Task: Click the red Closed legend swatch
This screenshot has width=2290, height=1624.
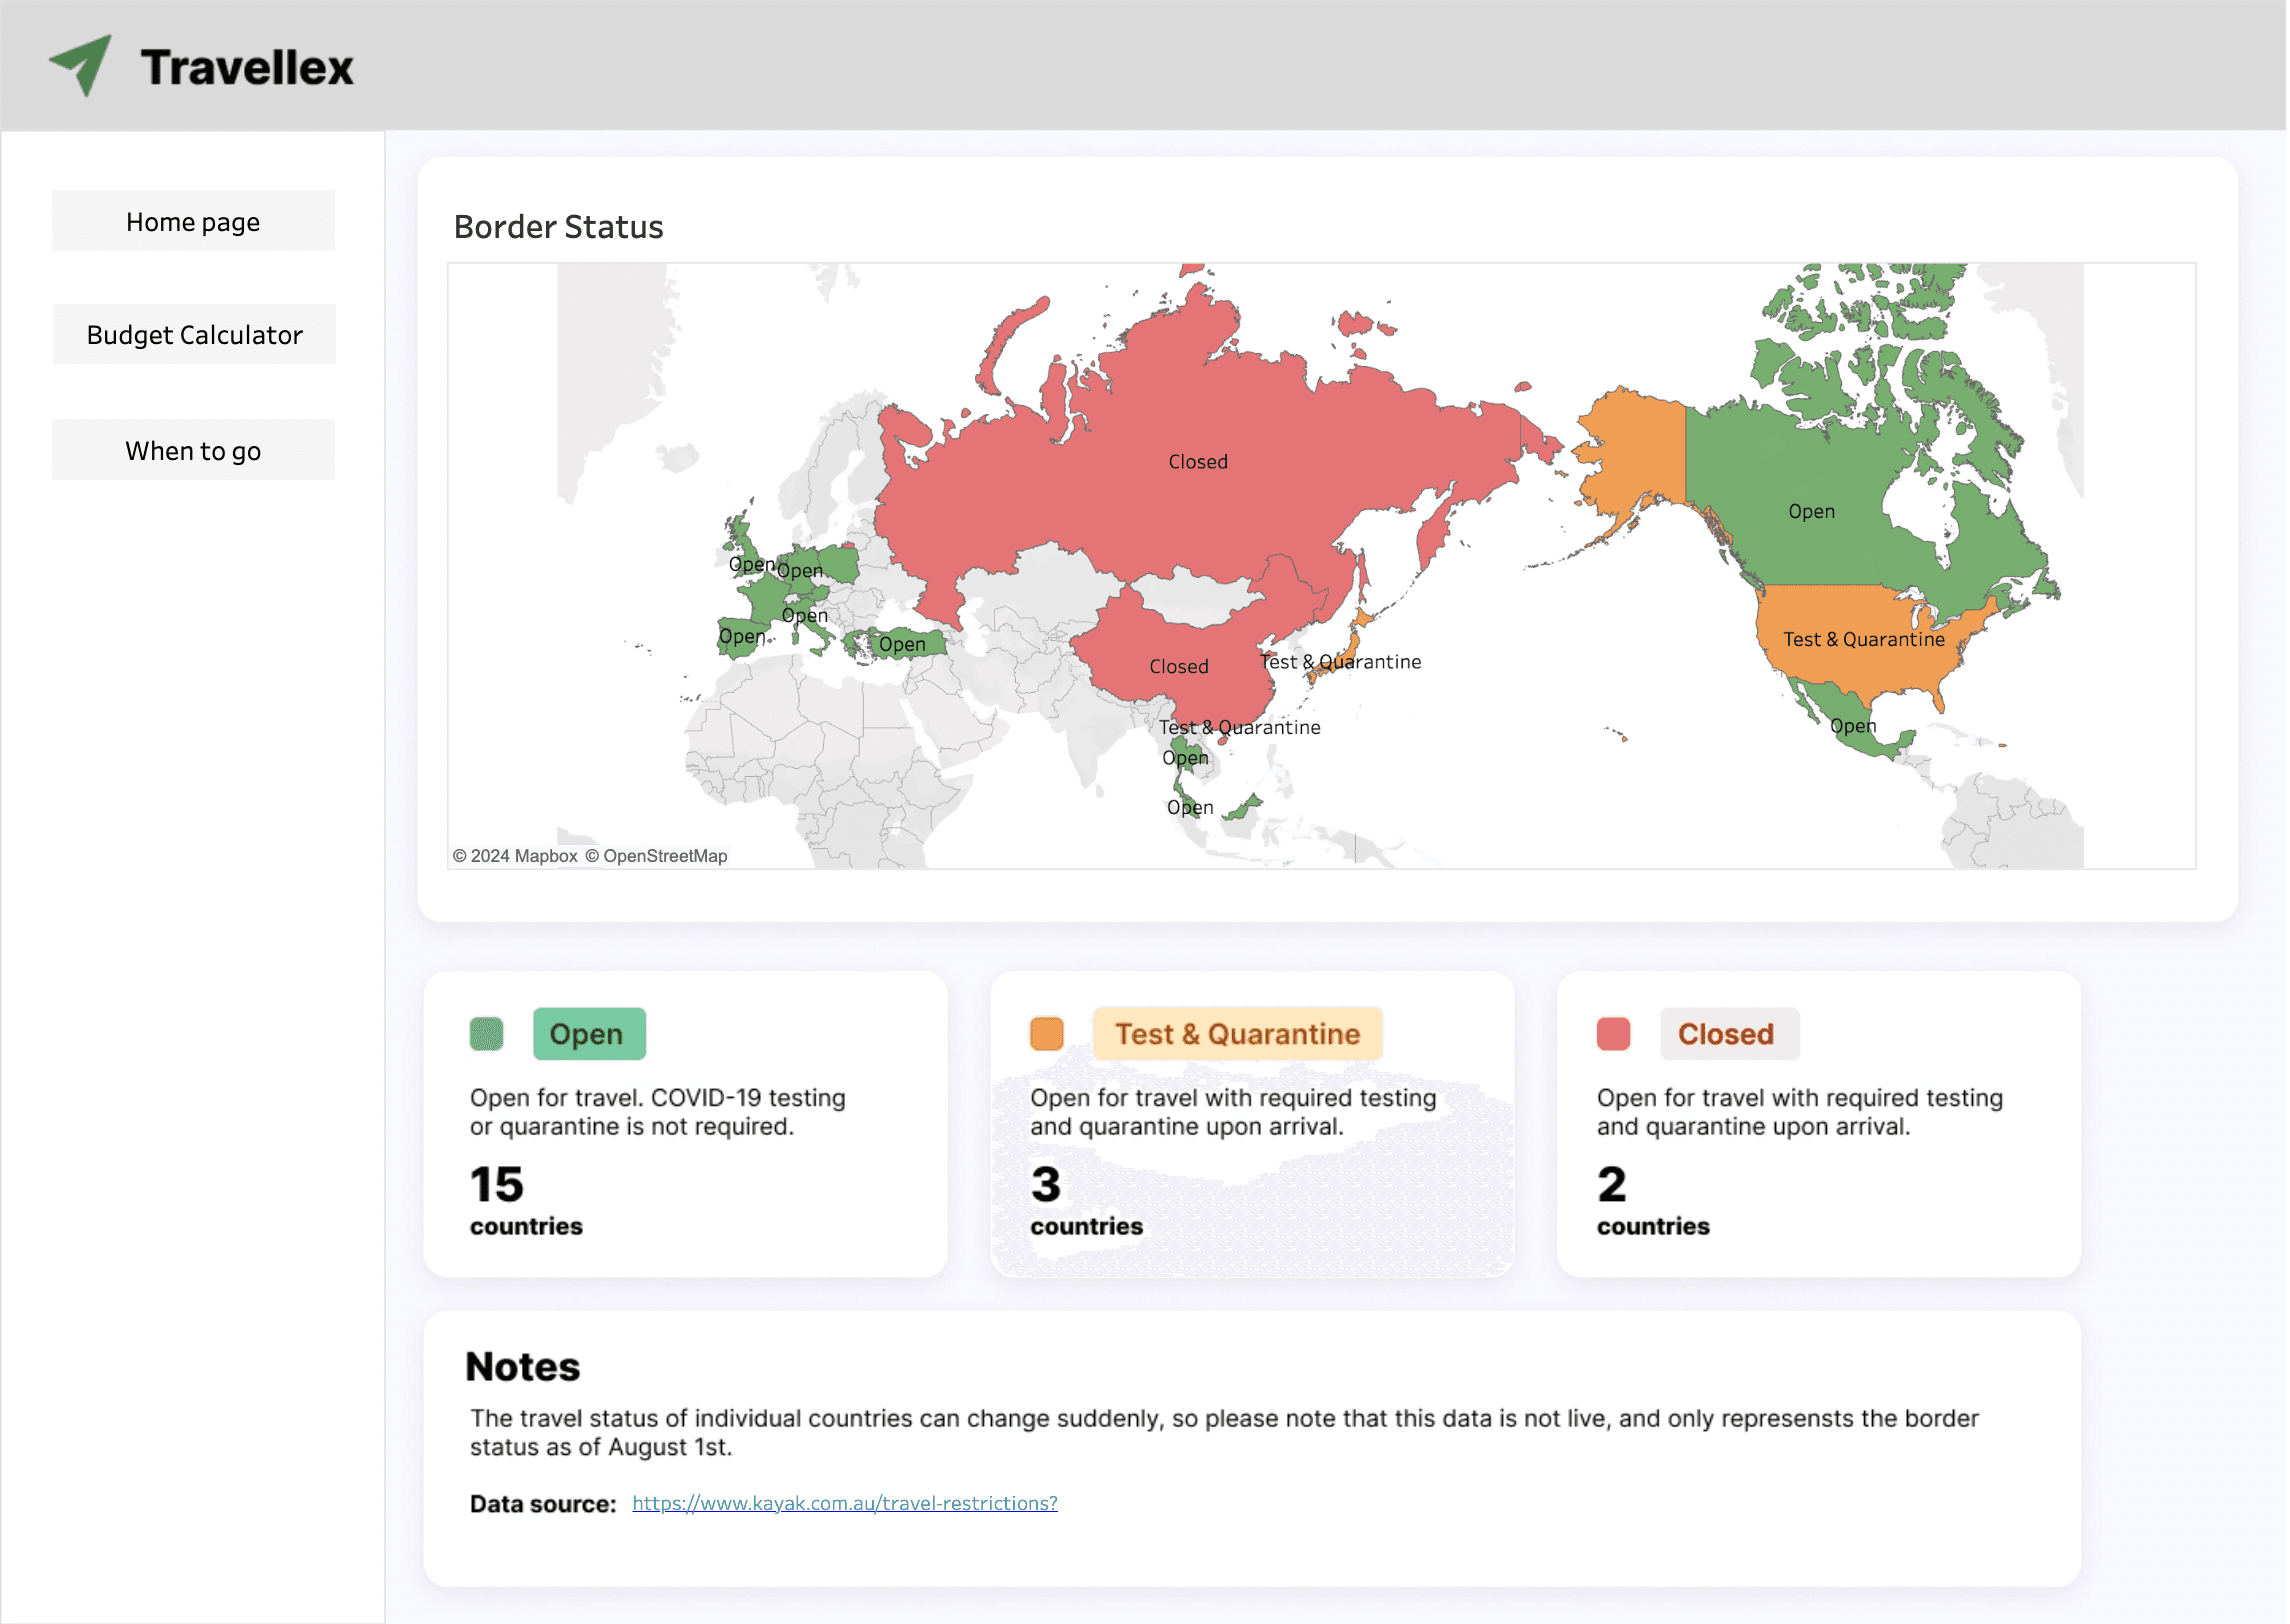Action: (x=1614, y=1034)
